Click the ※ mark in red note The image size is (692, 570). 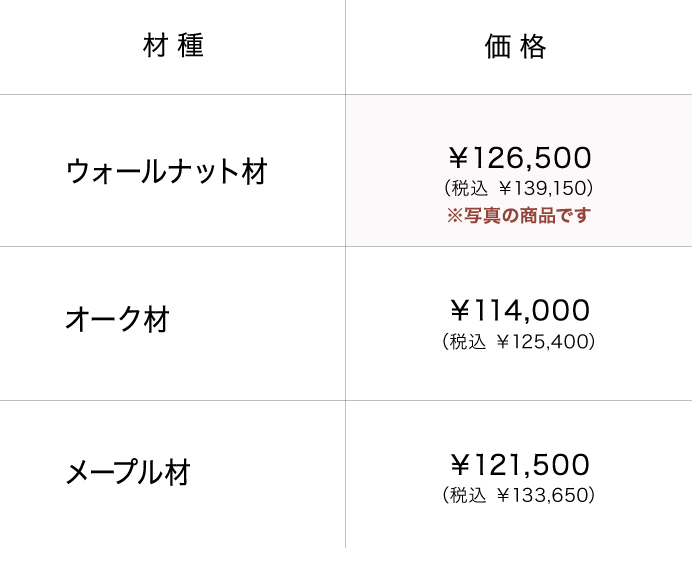[454, 215]
